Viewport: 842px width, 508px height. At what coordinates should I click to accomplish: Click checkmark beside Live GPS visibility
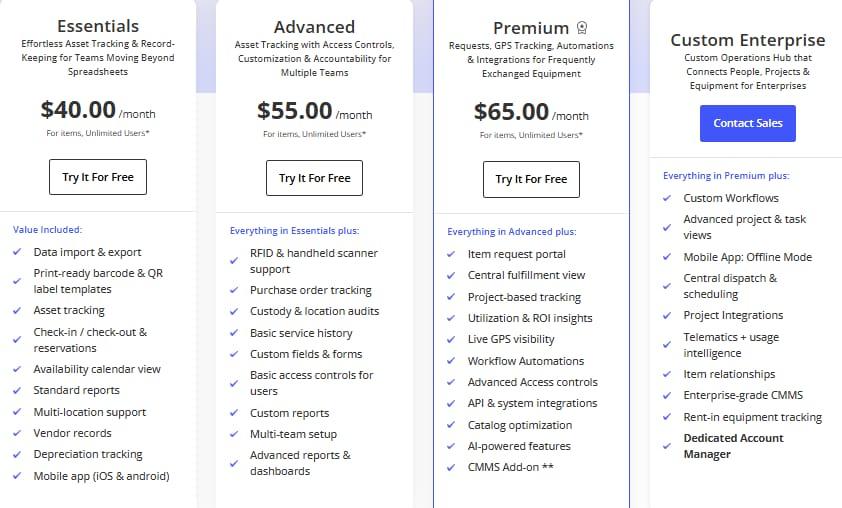452,340
